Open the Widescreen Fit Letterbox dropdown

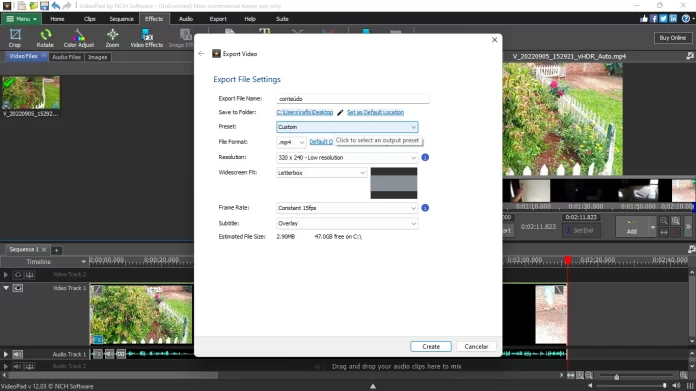point(321,173)
